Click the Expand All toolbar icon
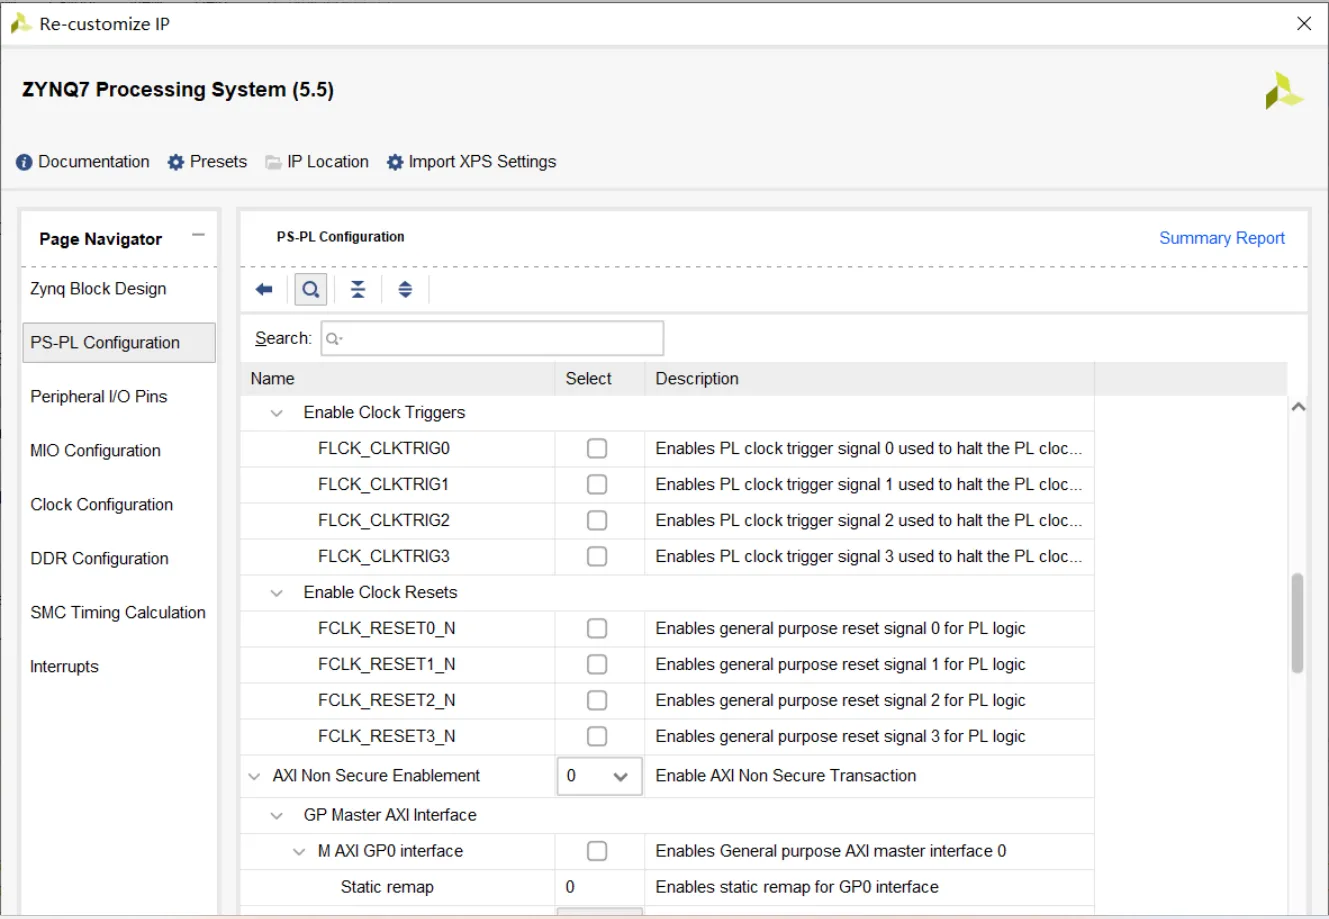The image size is (1329, 919). pyautogui.click(x=405, y=290)
